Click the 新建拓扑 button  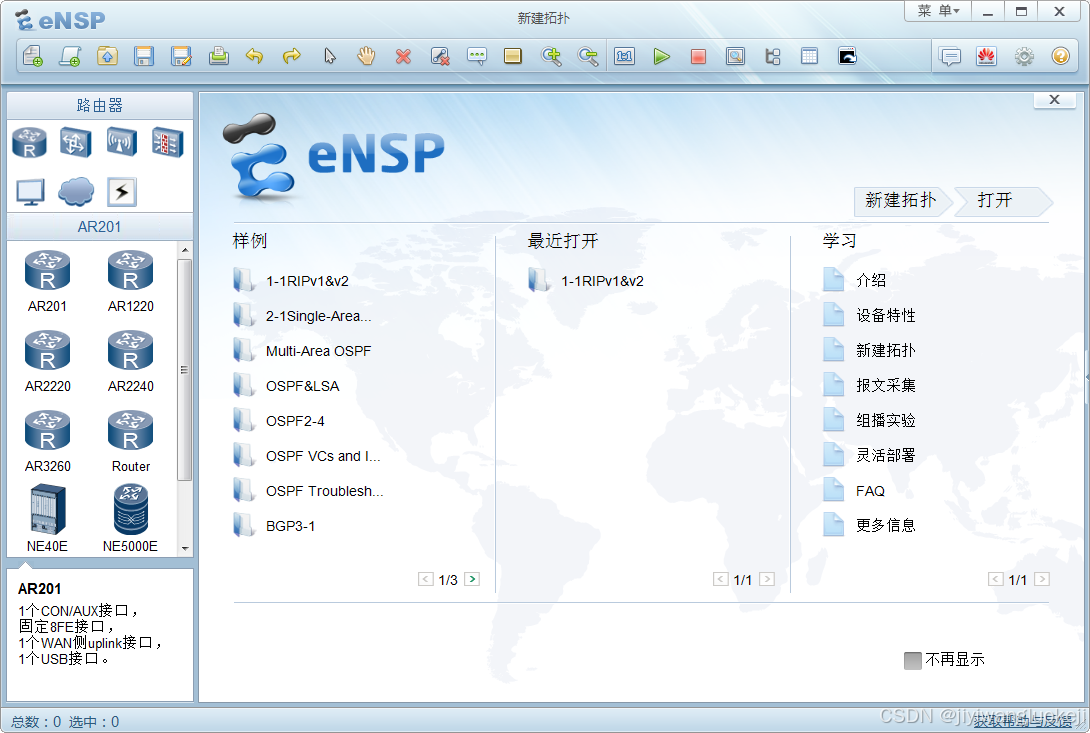pyautogui.click(x=900, y=201)
